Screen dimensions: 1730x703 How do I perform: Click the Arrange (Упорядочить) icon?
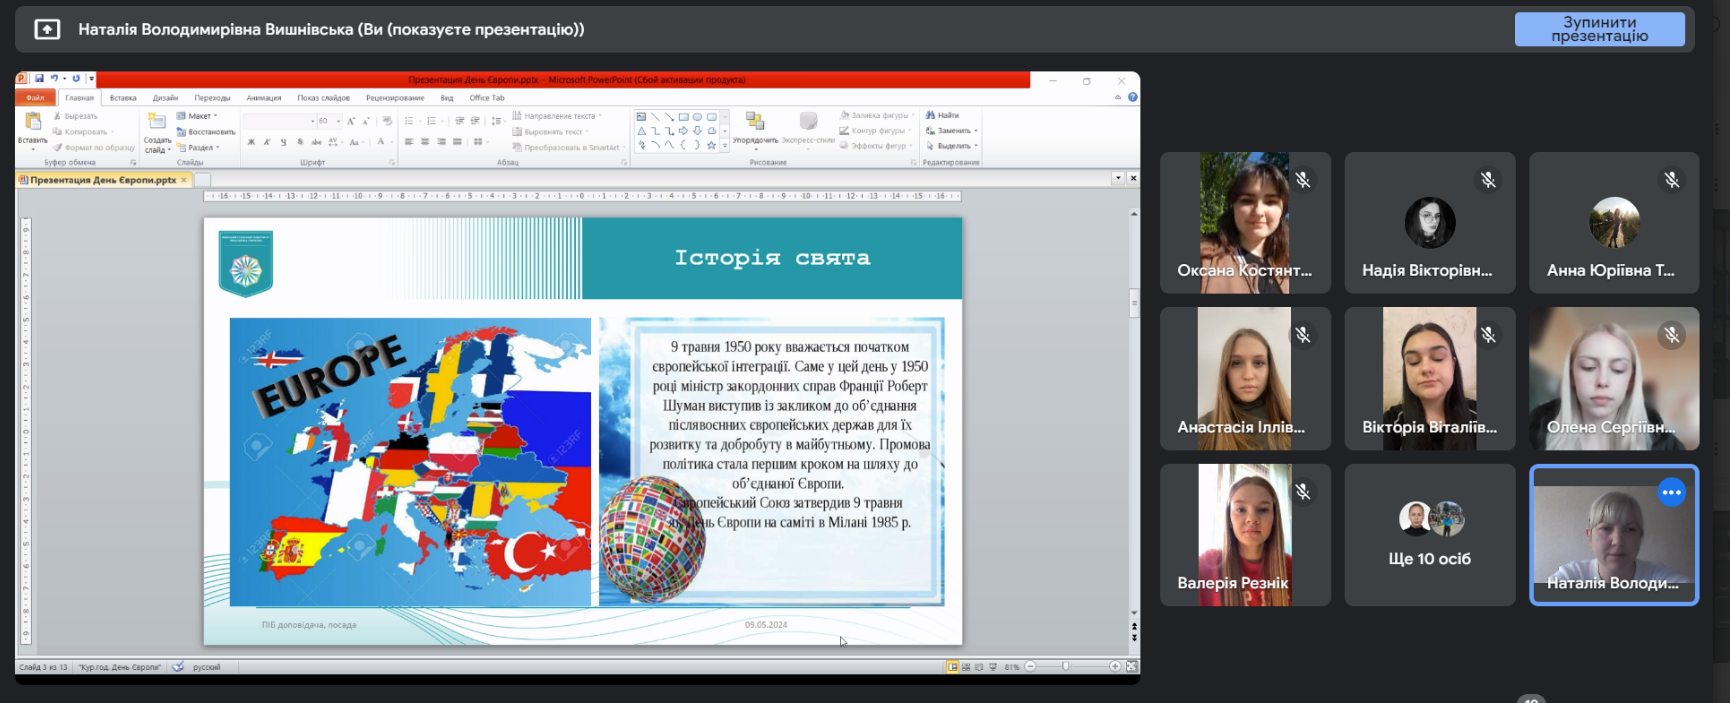755,124
